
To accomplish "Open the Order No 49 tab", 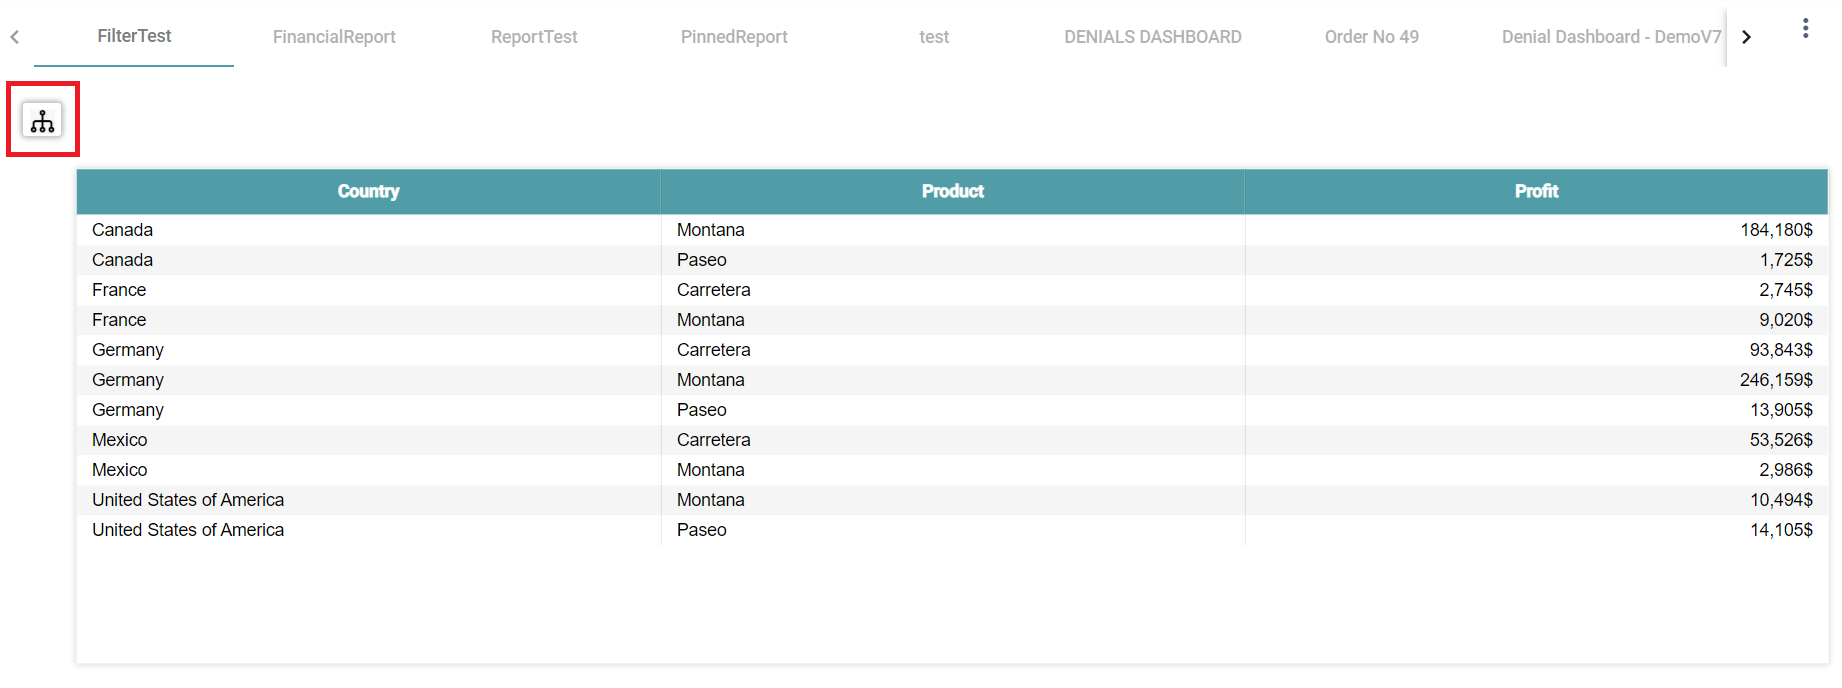I will 1371,37.
